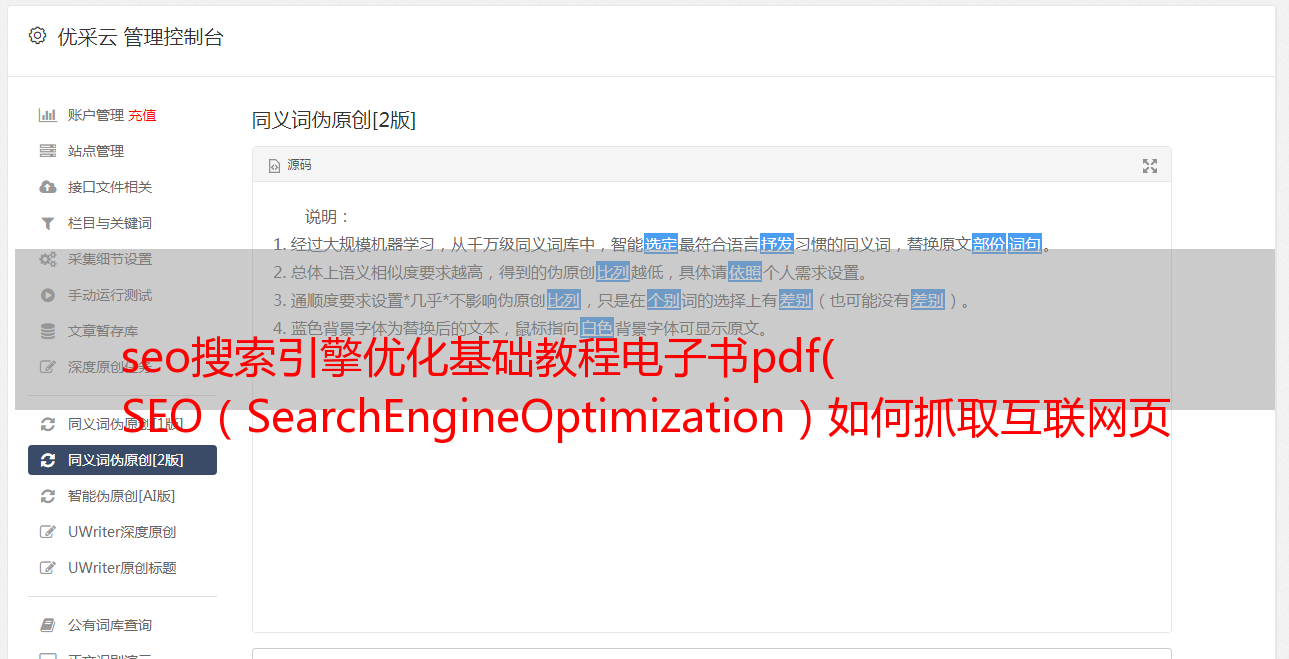
Task: Click the filter icon for 栏目与关键词
Action: pyautogui.click(x=47, y=223)
